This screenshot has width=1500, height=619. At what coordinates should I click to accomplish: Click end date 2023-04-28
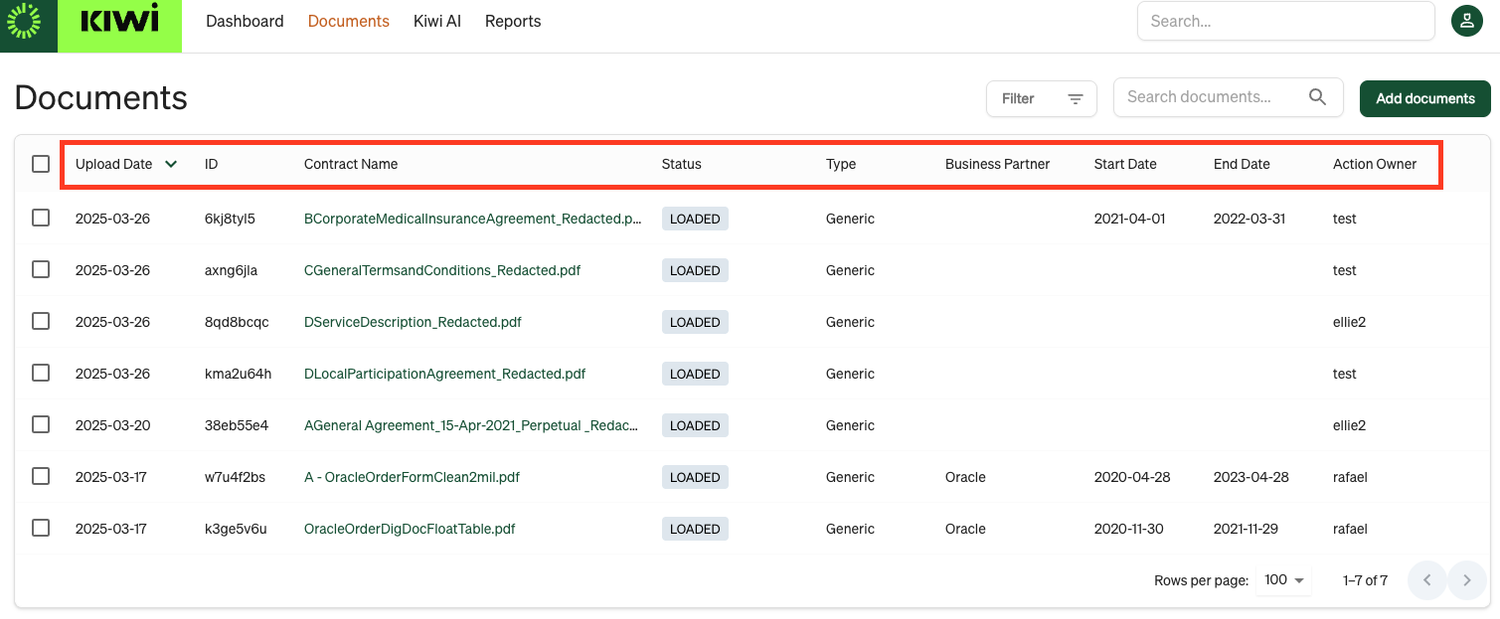[x=1251, y=477]
